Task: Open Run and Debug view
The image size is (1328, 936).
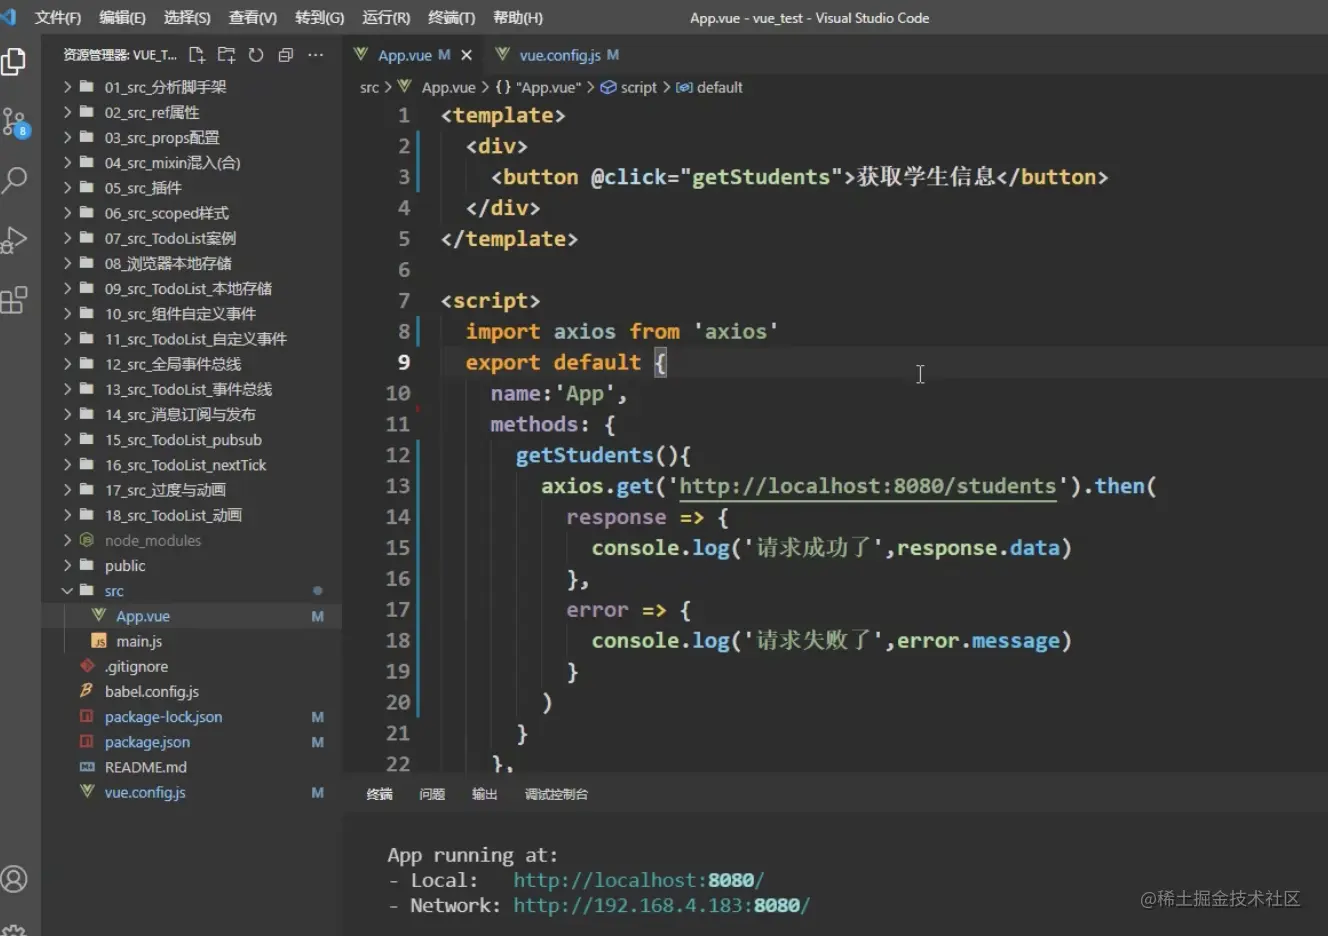Action: (14, 240)
